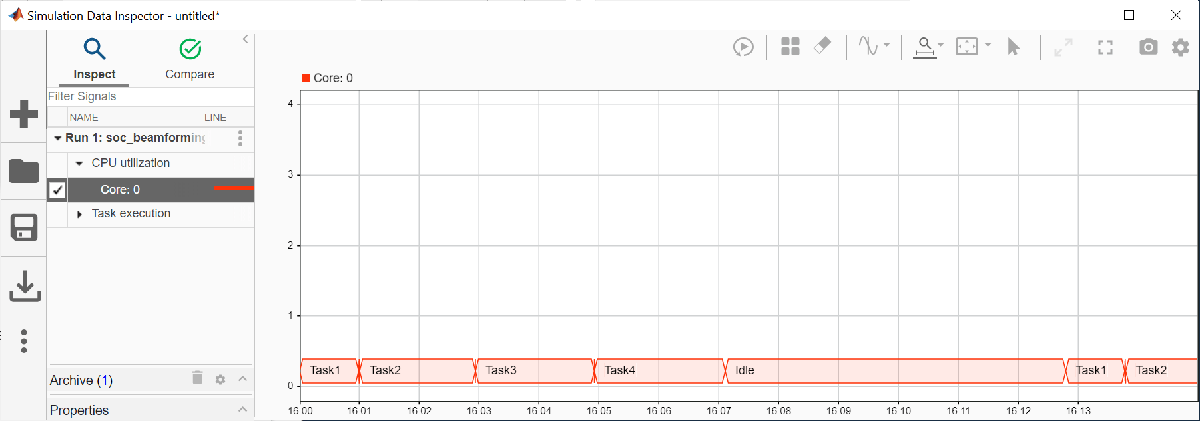Image resolution: width=1200 pixels, height=421 pixels.
Task: Click the play/run button in plot toolbar
Action: pos(743,46)
